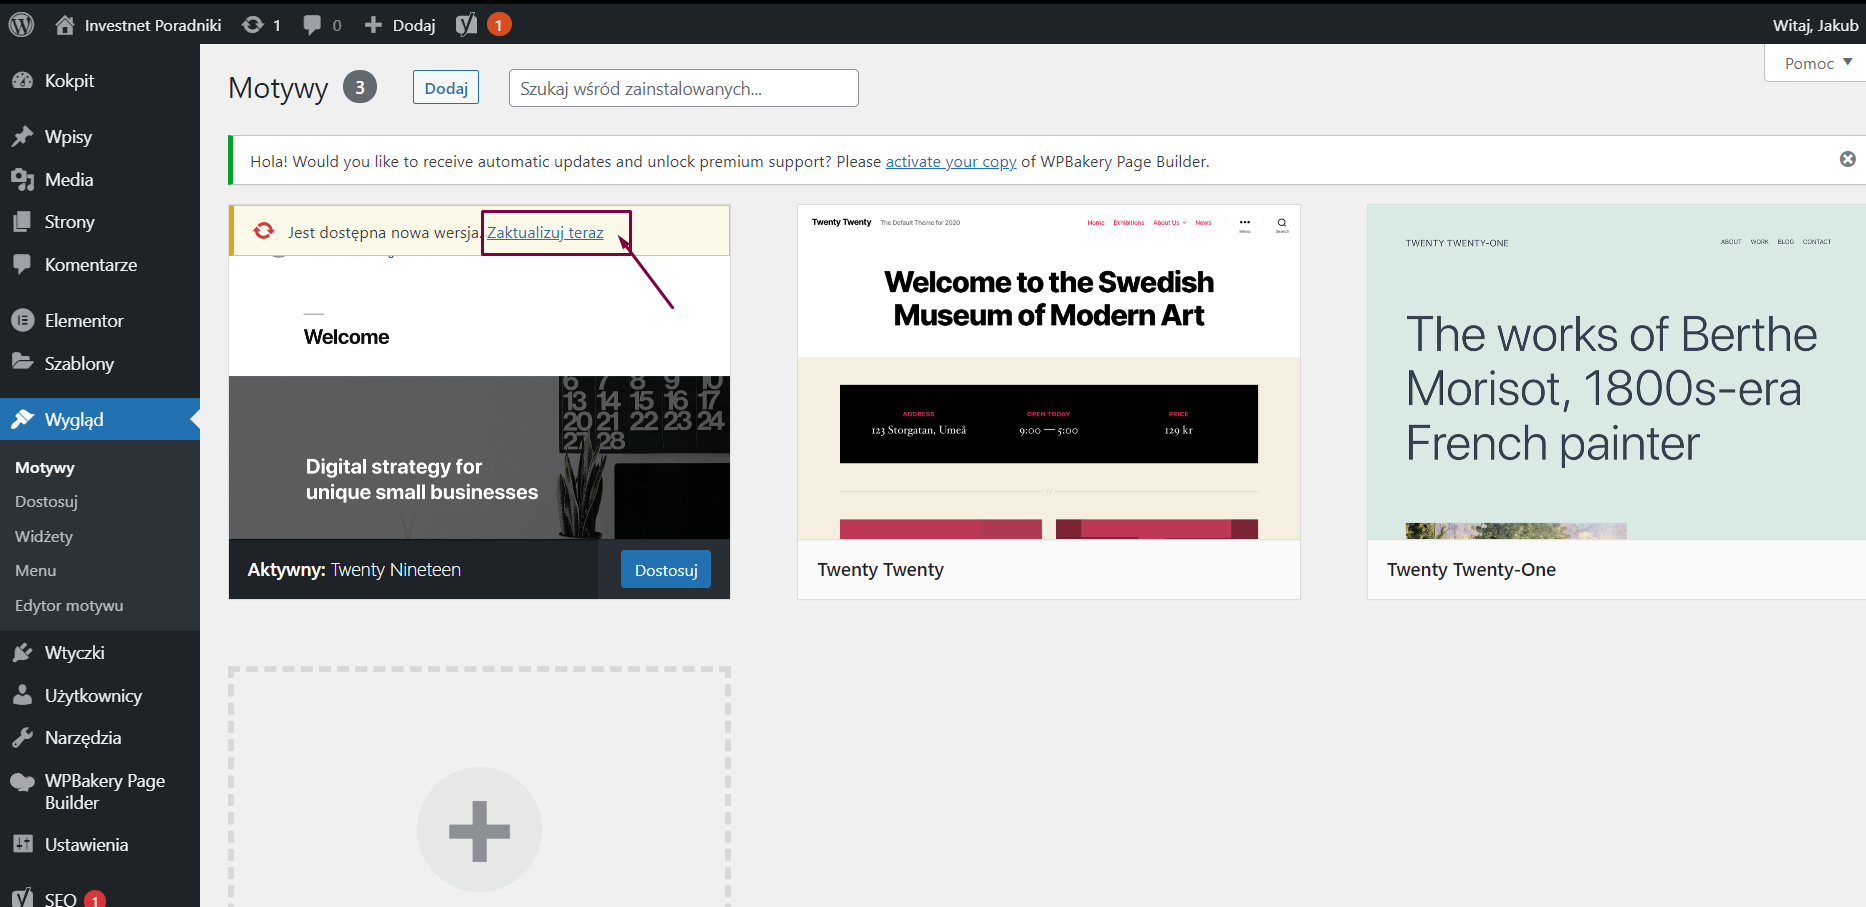Open the updates icon in admin bar
The height and width of the screenshot is (907, 1866).
[x=253, y=25]
